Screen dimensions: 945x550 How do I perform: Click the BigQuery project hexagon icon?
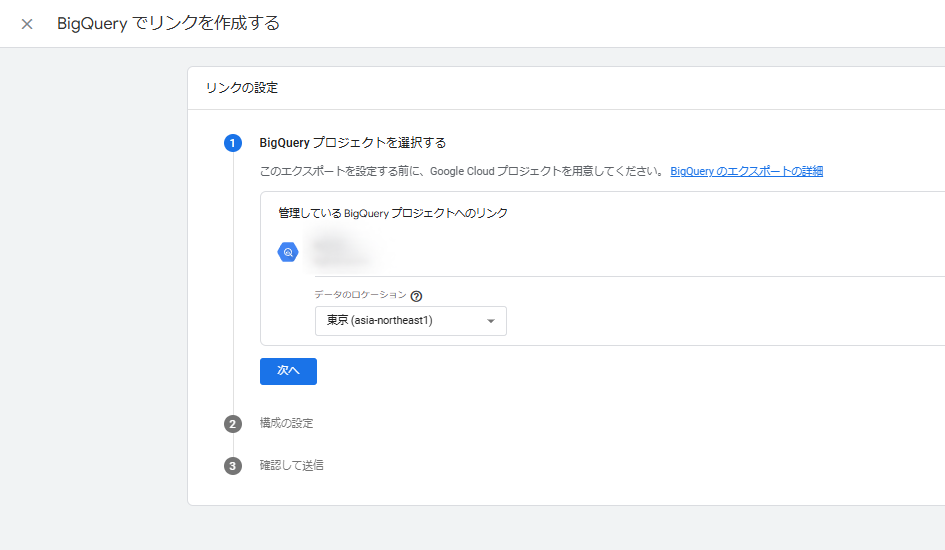288,252
